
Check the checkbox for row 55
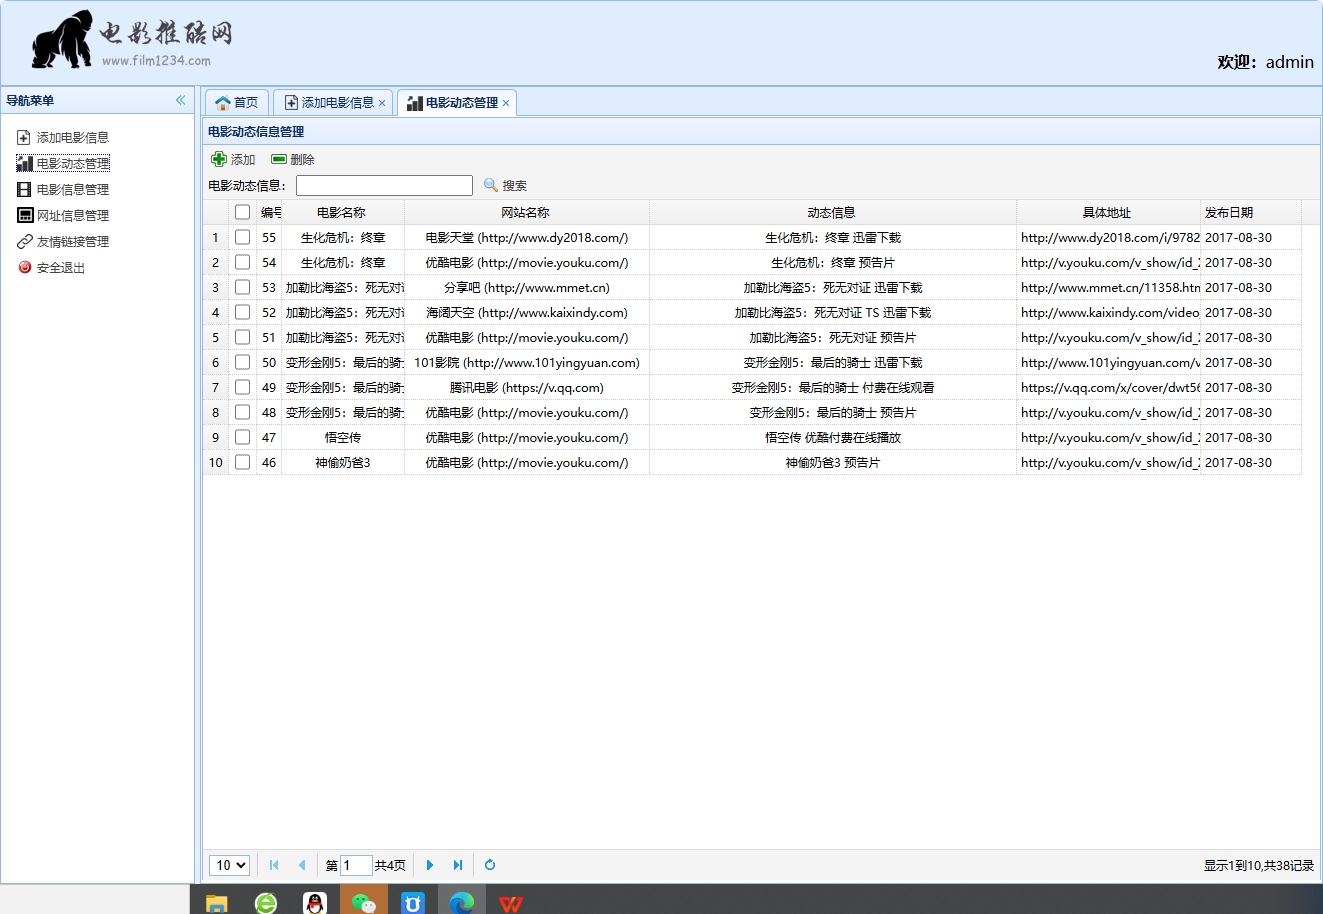tap(242, 238)
